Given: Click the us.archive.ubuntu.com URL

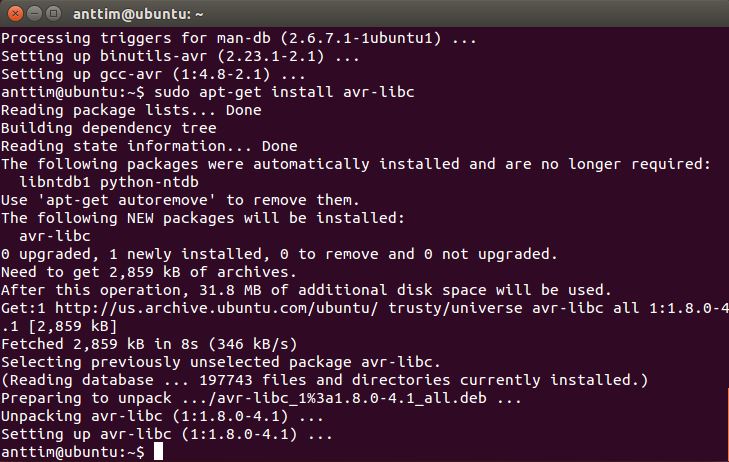Looking at the screenshot, I should click(217, 308).
